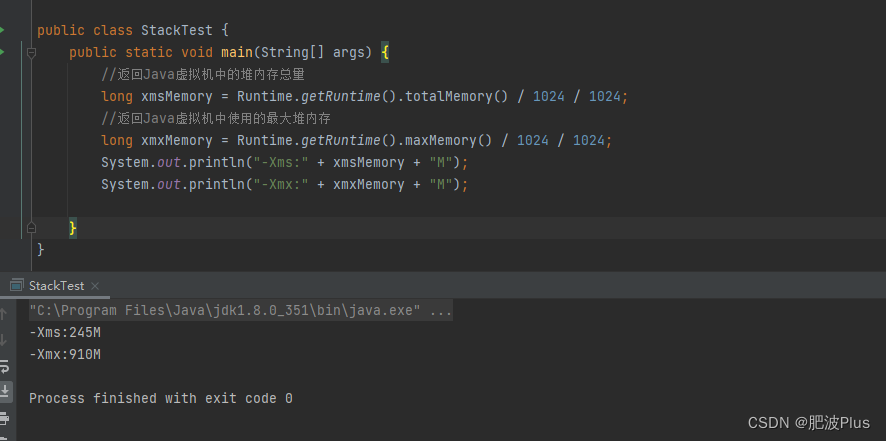
Task: Click the highlighted opening brace after args
Action: [385, 53]
